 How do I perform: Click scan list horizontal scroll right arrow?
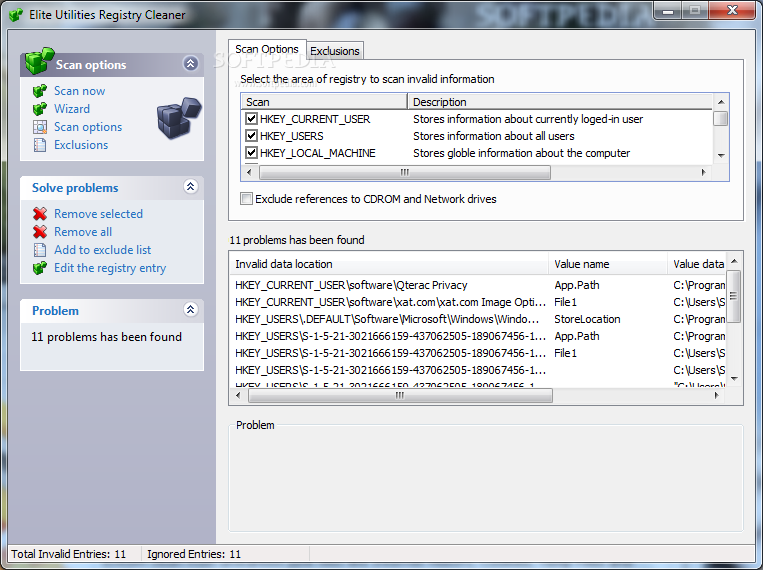704,172
